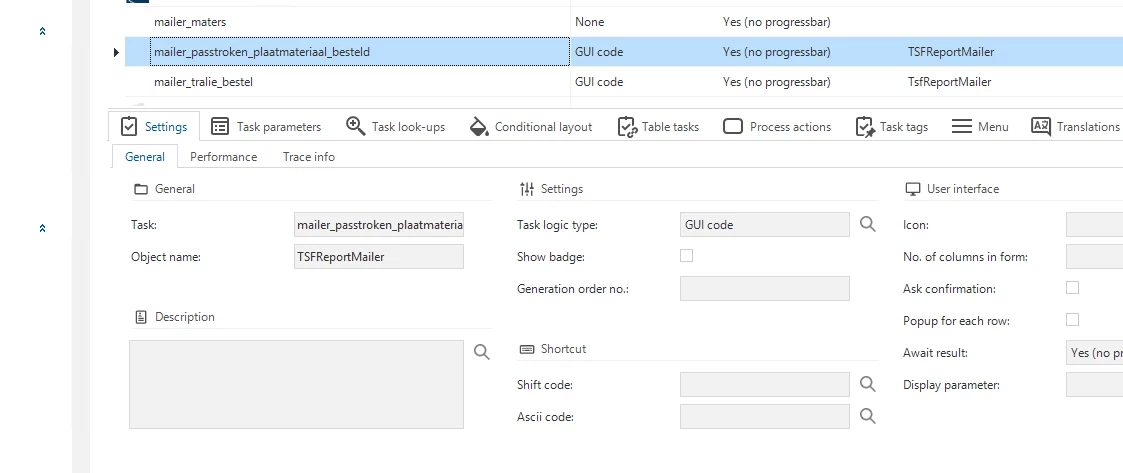Check the Popup for each row box
This screenshot has width=1123, height=473.
[1072, 320]
